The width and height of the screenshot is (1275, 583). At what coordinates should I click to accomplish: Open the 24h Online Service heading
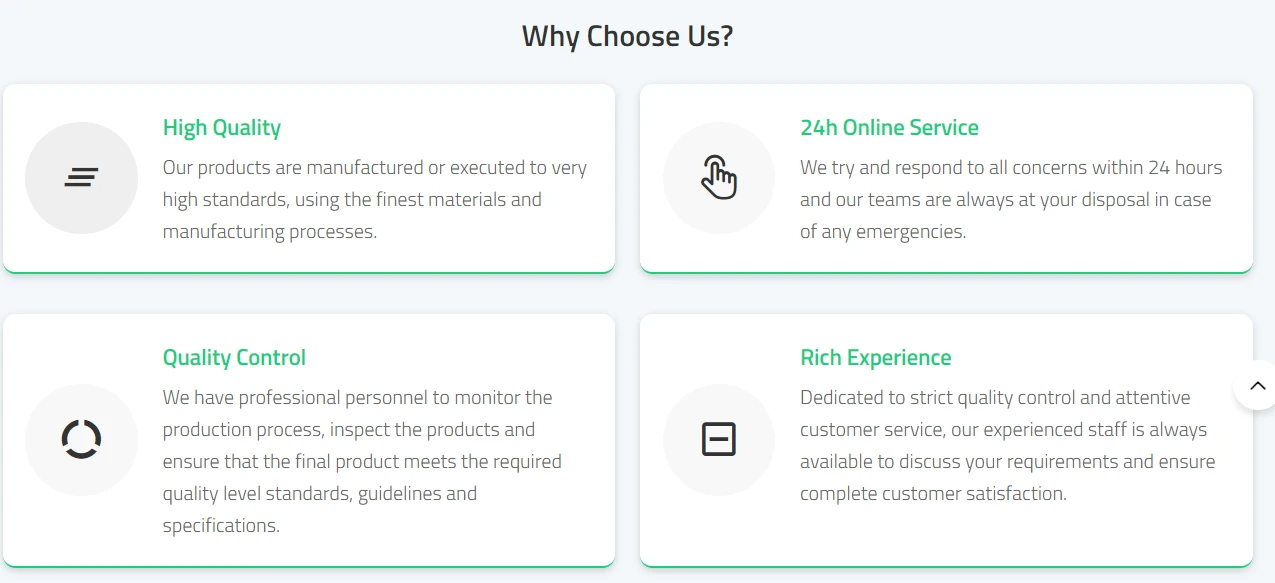pyautogui.click(x=889, y=128)
